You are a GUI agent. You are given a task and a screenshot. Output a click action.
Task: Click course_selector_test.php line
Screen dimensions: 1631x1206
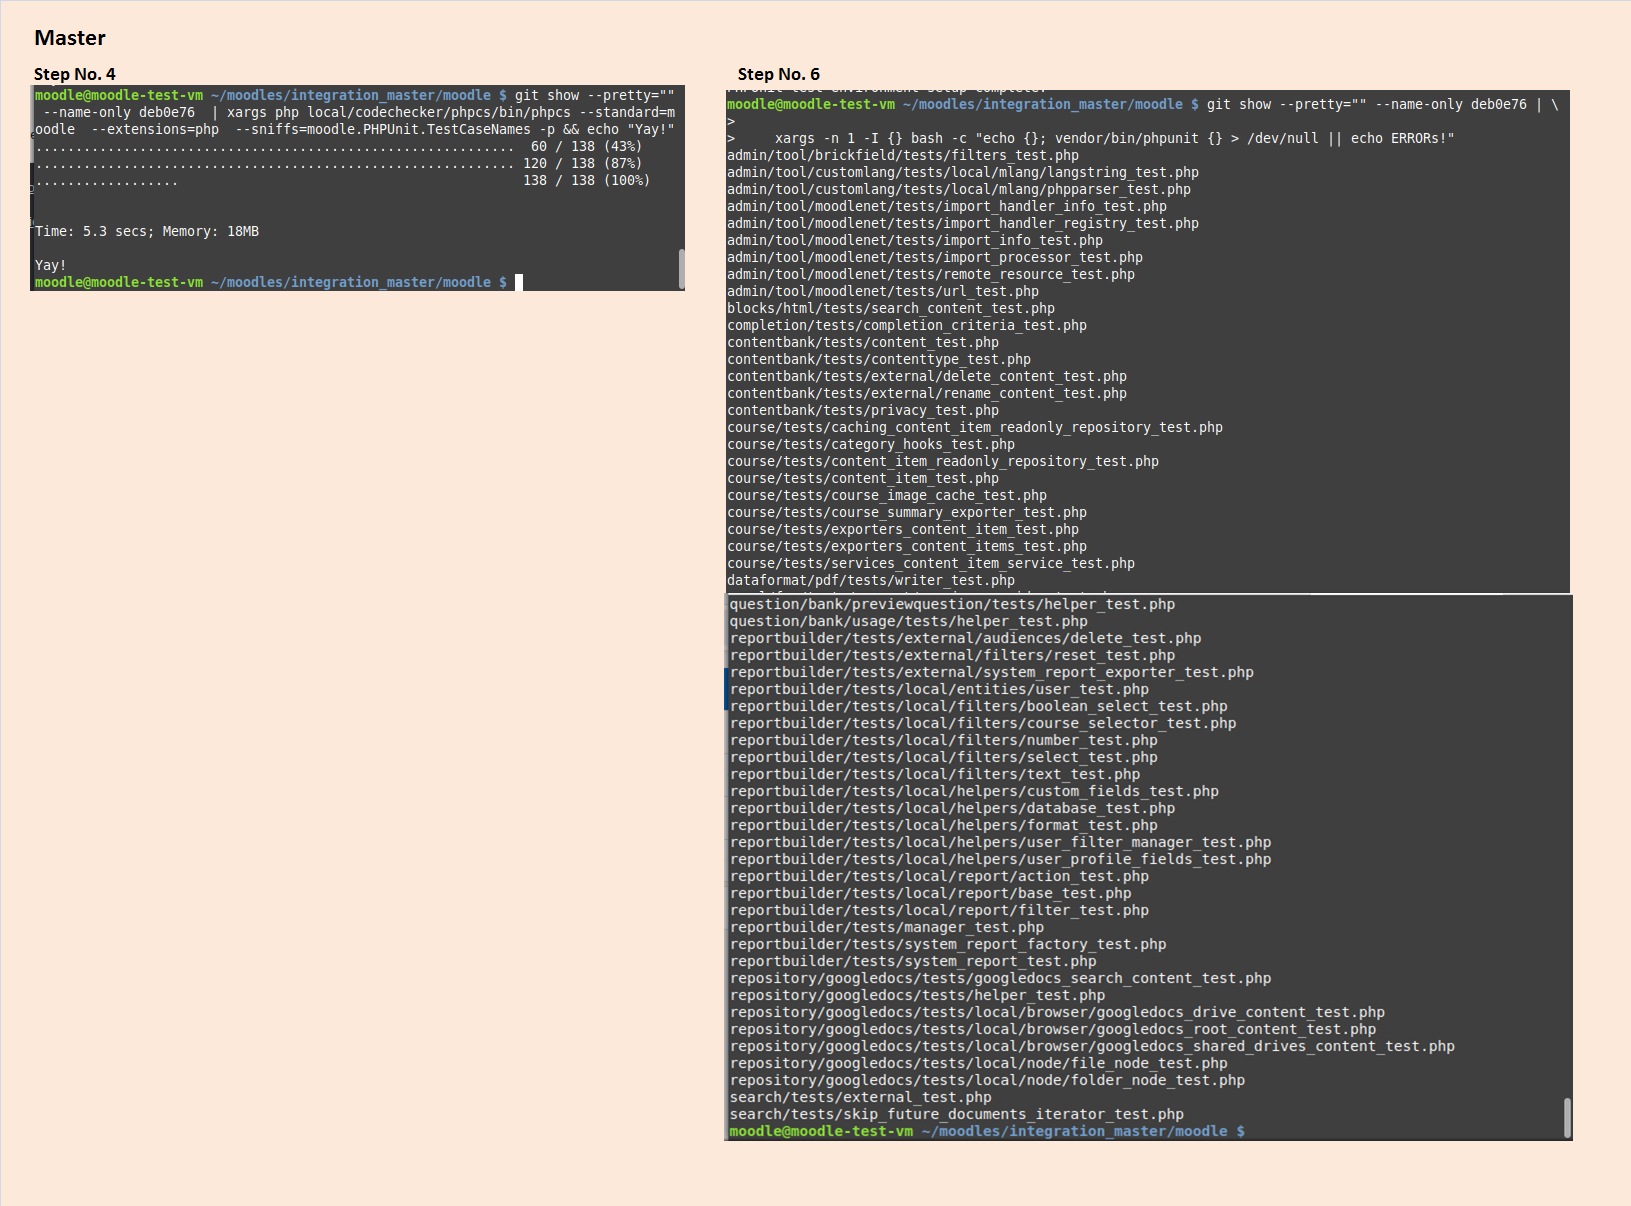tap(983, 723)
